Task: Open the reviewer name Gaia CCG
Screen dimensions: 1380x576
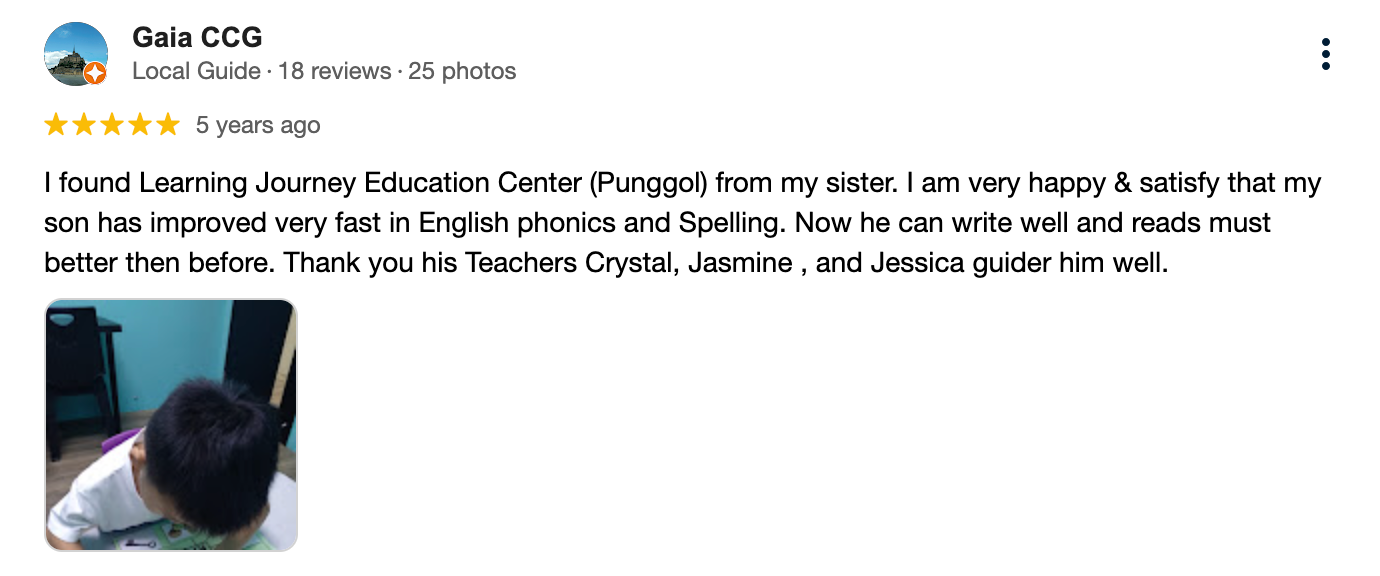Action: pos(197,38)
